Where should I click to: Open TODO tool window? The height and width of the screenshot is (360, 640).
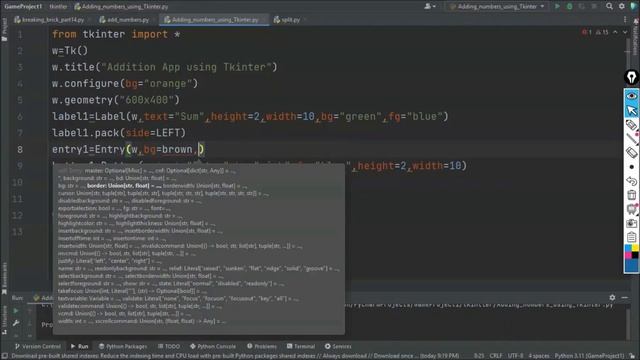tap(169, 346)
